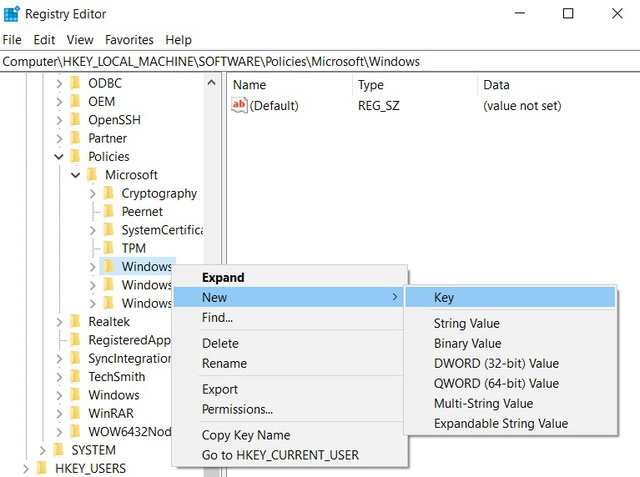The image size is (640, 477).
Task: Open Permissions... from the context menu
Action: (290, 409)
